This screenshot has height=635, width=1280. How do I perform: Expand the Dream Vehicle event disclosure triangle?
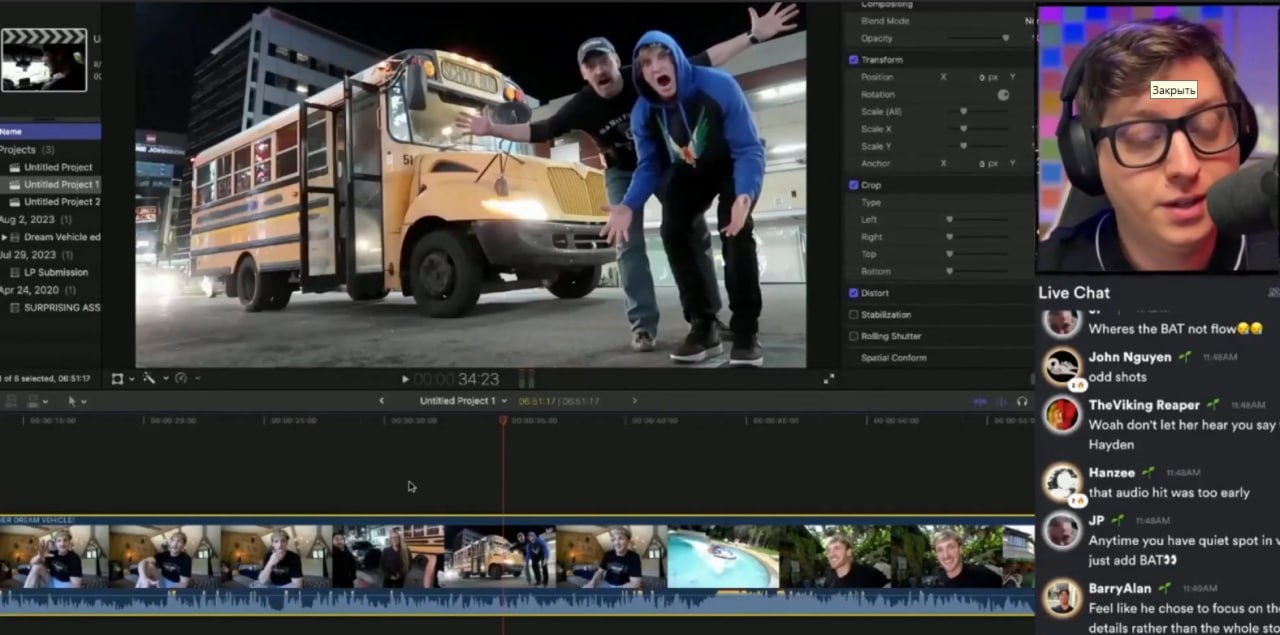(x=4, y=237)
